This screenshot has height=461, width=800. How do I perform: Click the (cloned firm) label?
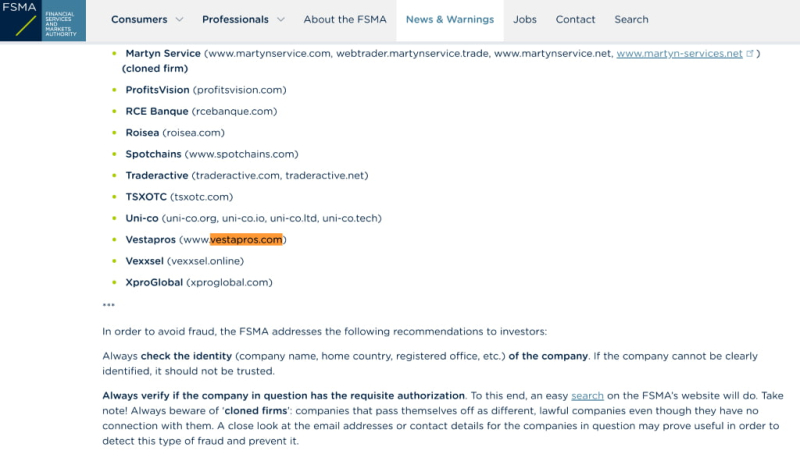pyautogui.click(x=155, y=68)
